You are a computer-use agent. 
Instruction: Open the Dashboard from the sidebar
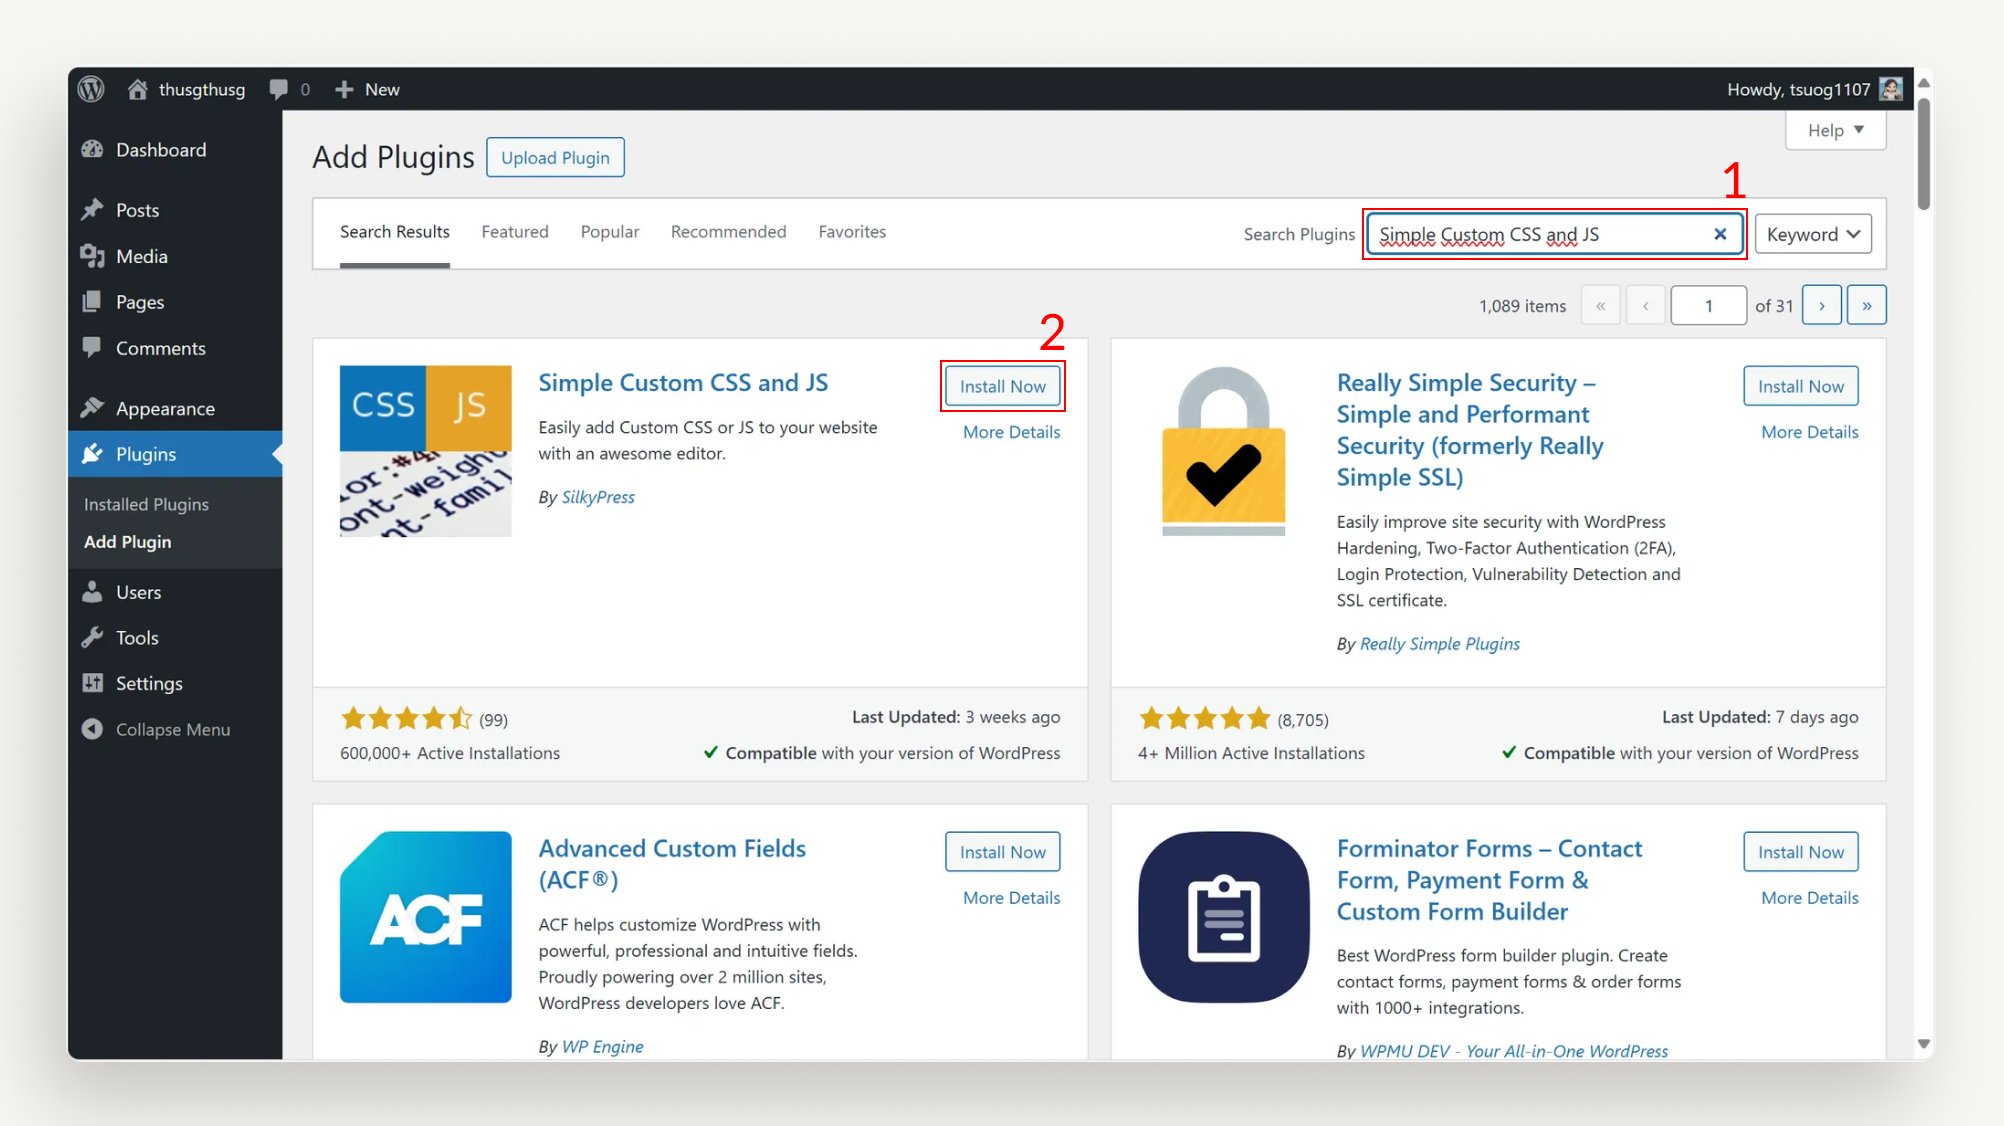click(x=91, y=150)
